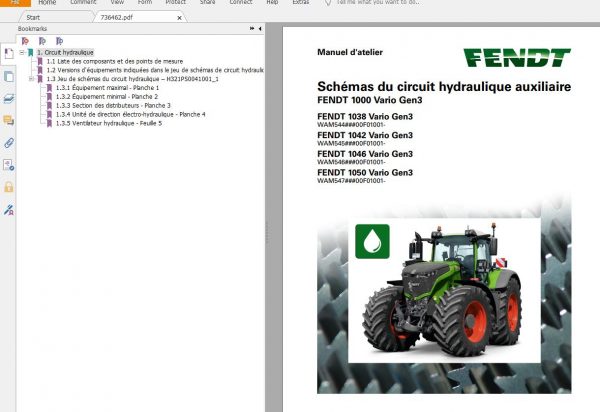Open the Comment ribbon tab
Screen dimensions: 600x412
(x=83, y=2)
